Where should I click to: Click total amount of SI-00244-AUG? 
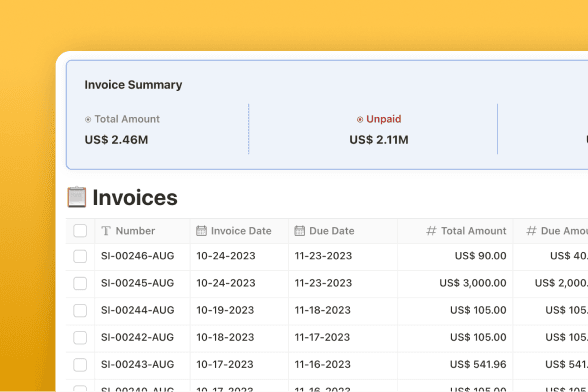(478, 310)
